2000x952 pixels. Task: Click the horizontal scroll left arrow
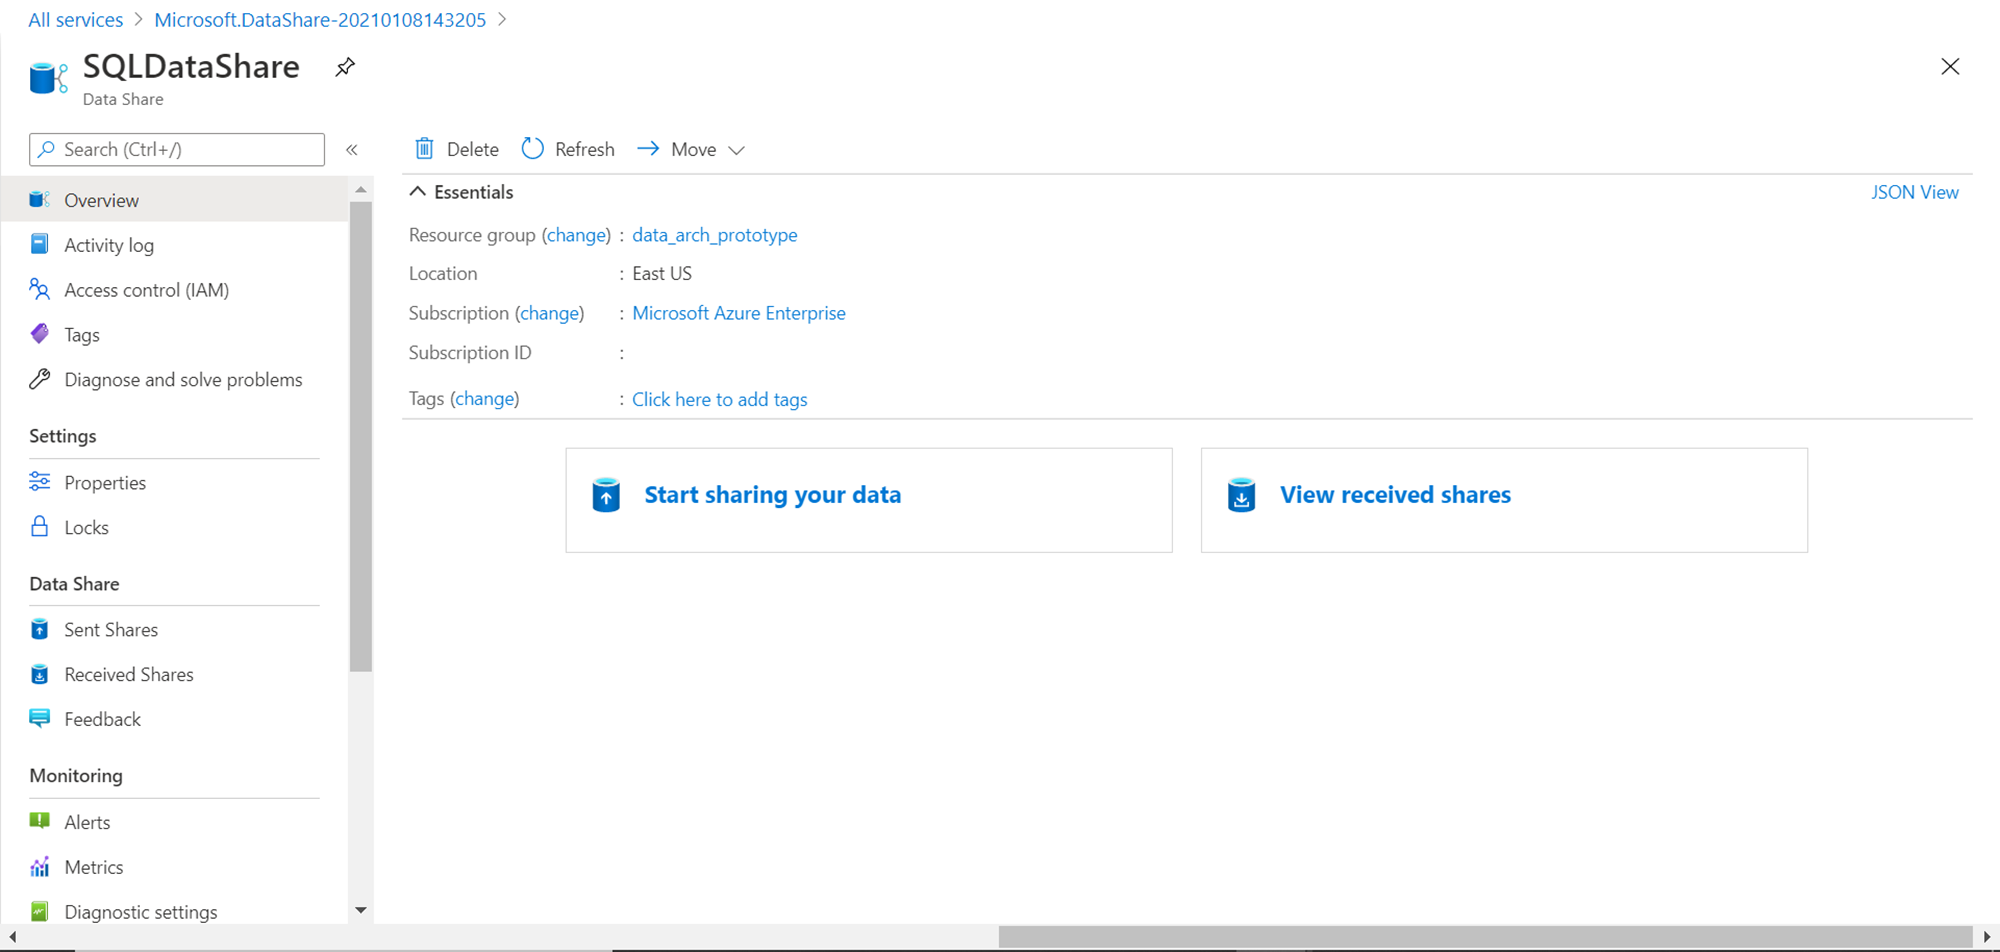click(12, 937)
